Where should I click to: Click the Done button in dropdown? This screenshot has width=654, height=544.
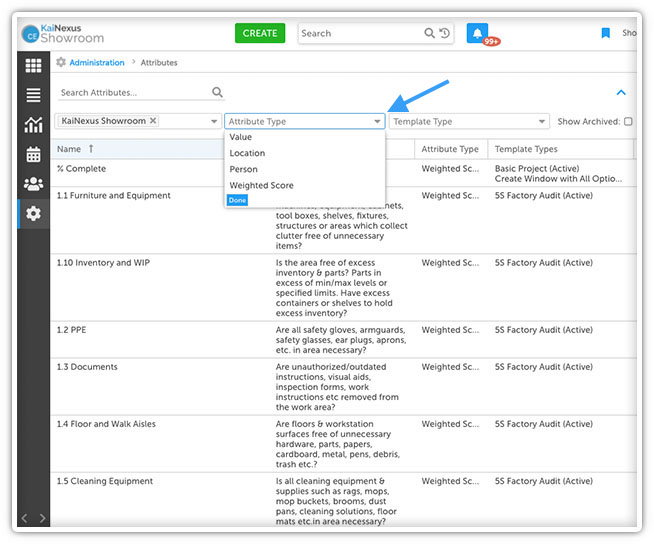pyautogui.click(x=236, y=200)
